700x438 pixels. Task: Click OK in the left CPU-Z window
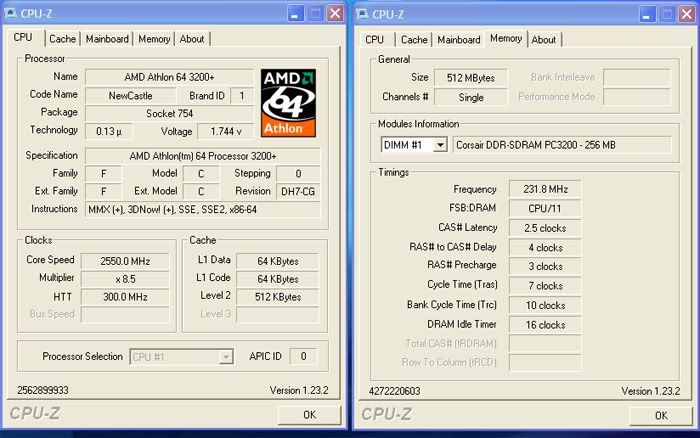(x=309, y=415)
